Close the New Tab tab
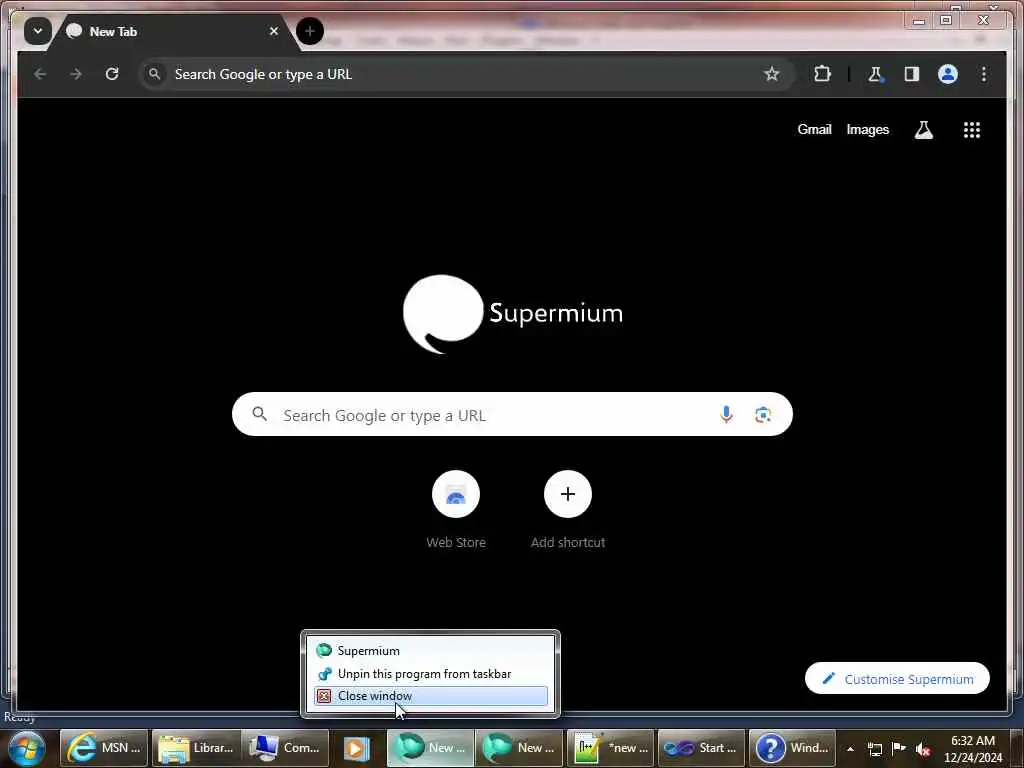This screenshot has width=1024, height=768. 274,31
